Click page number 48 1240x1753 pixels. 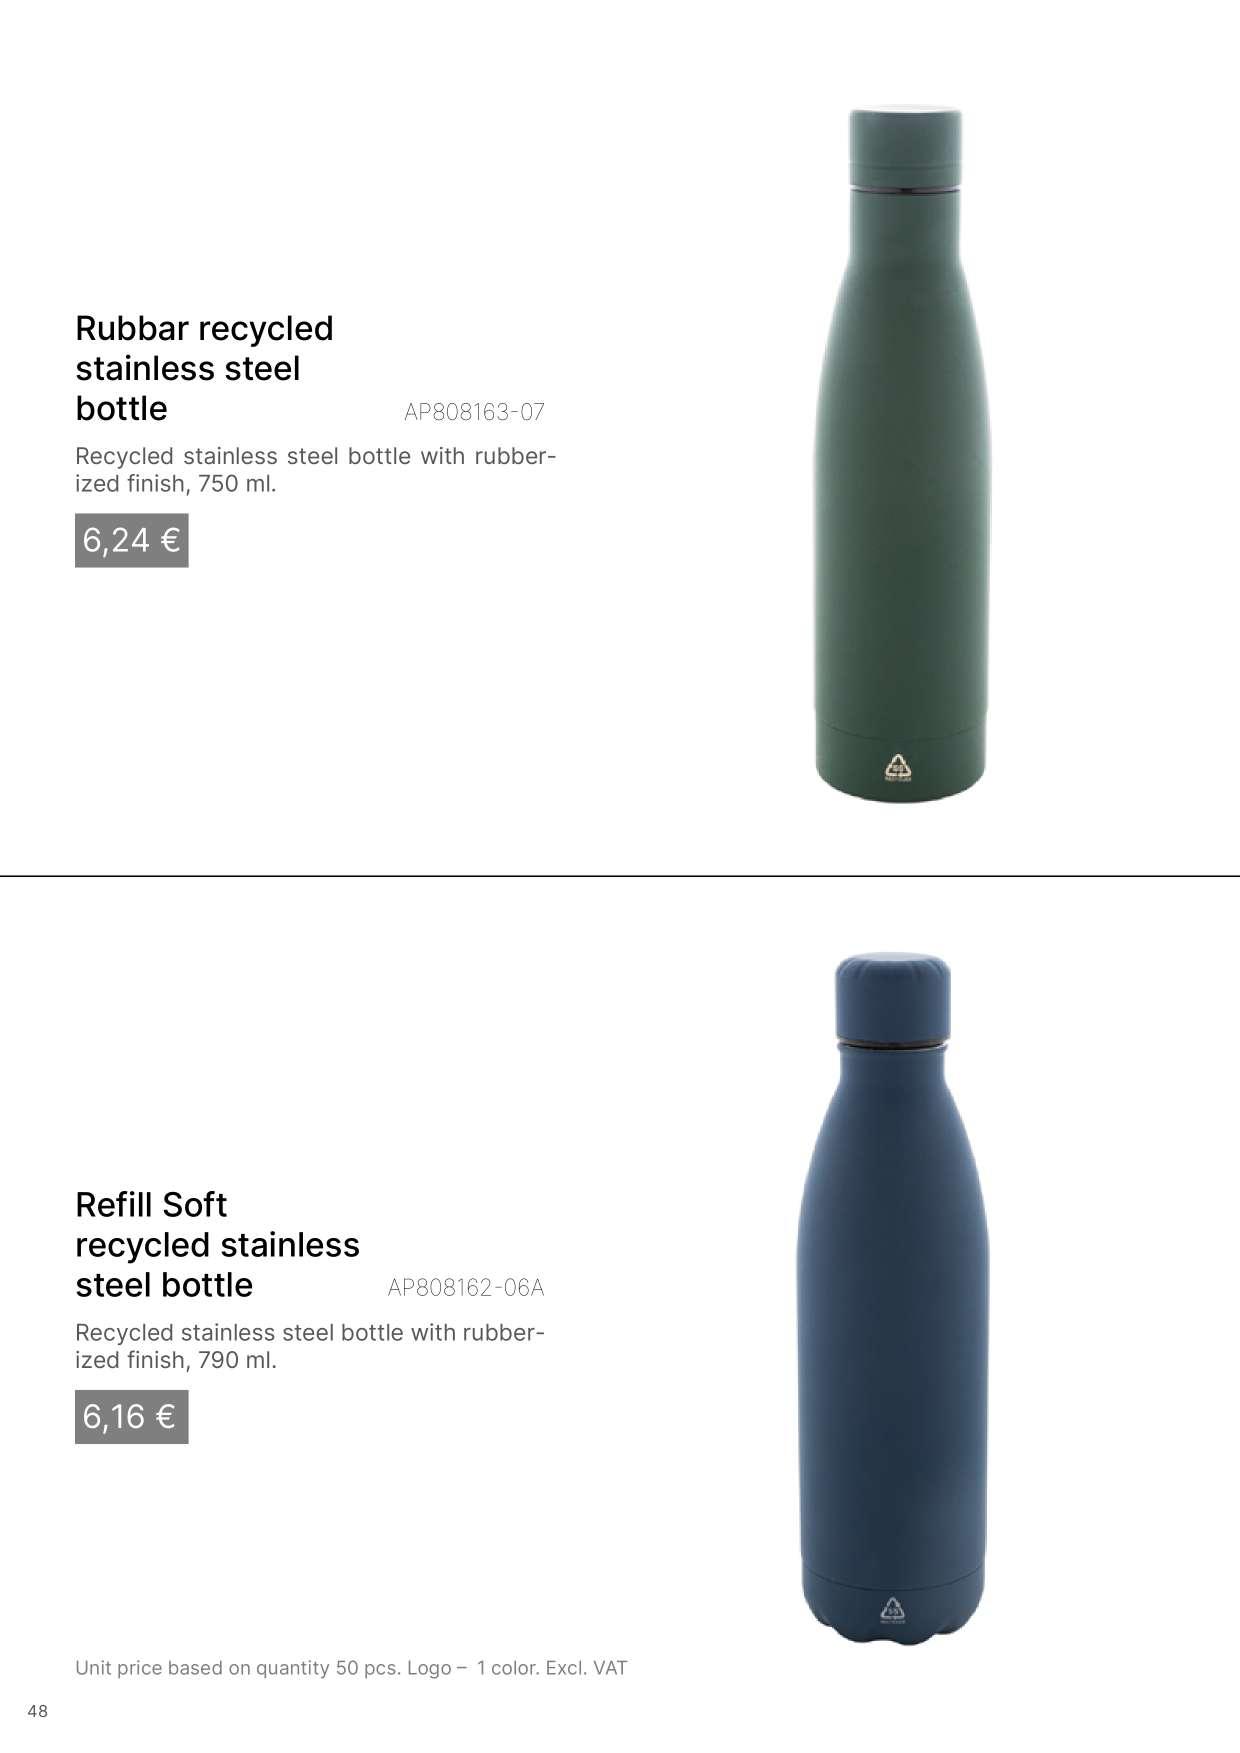coord(38,1711)
